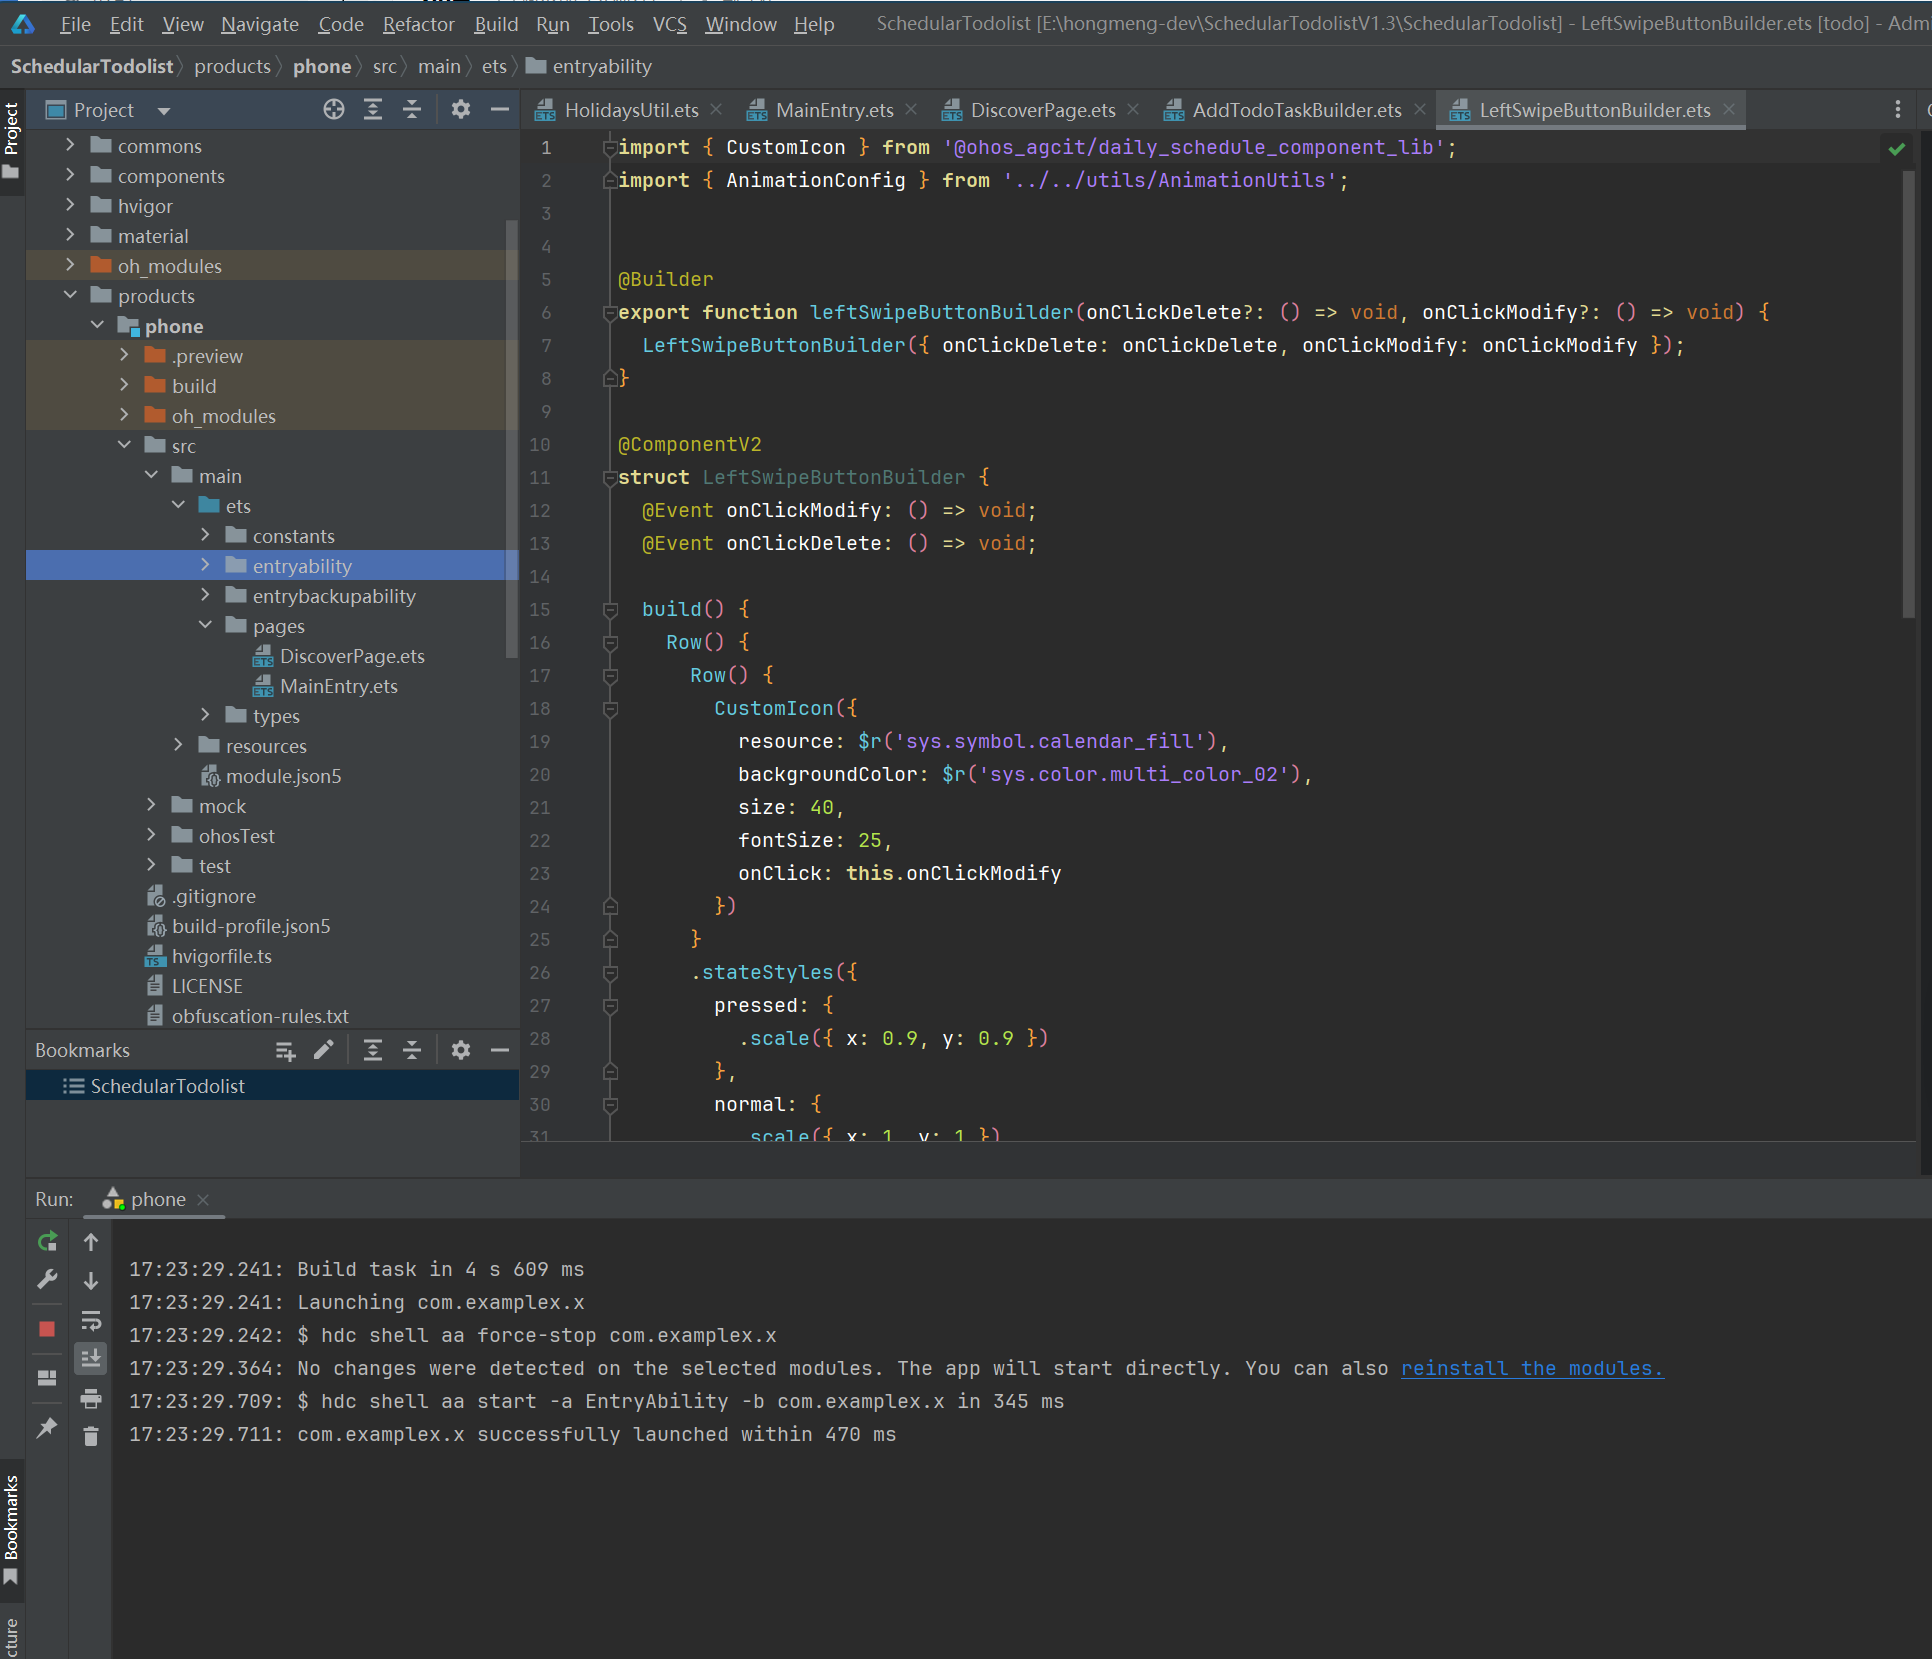The image size is (1932, 1659).
Task: Open MainEntry.ets in project tree
Action: (x=338, y=686)
